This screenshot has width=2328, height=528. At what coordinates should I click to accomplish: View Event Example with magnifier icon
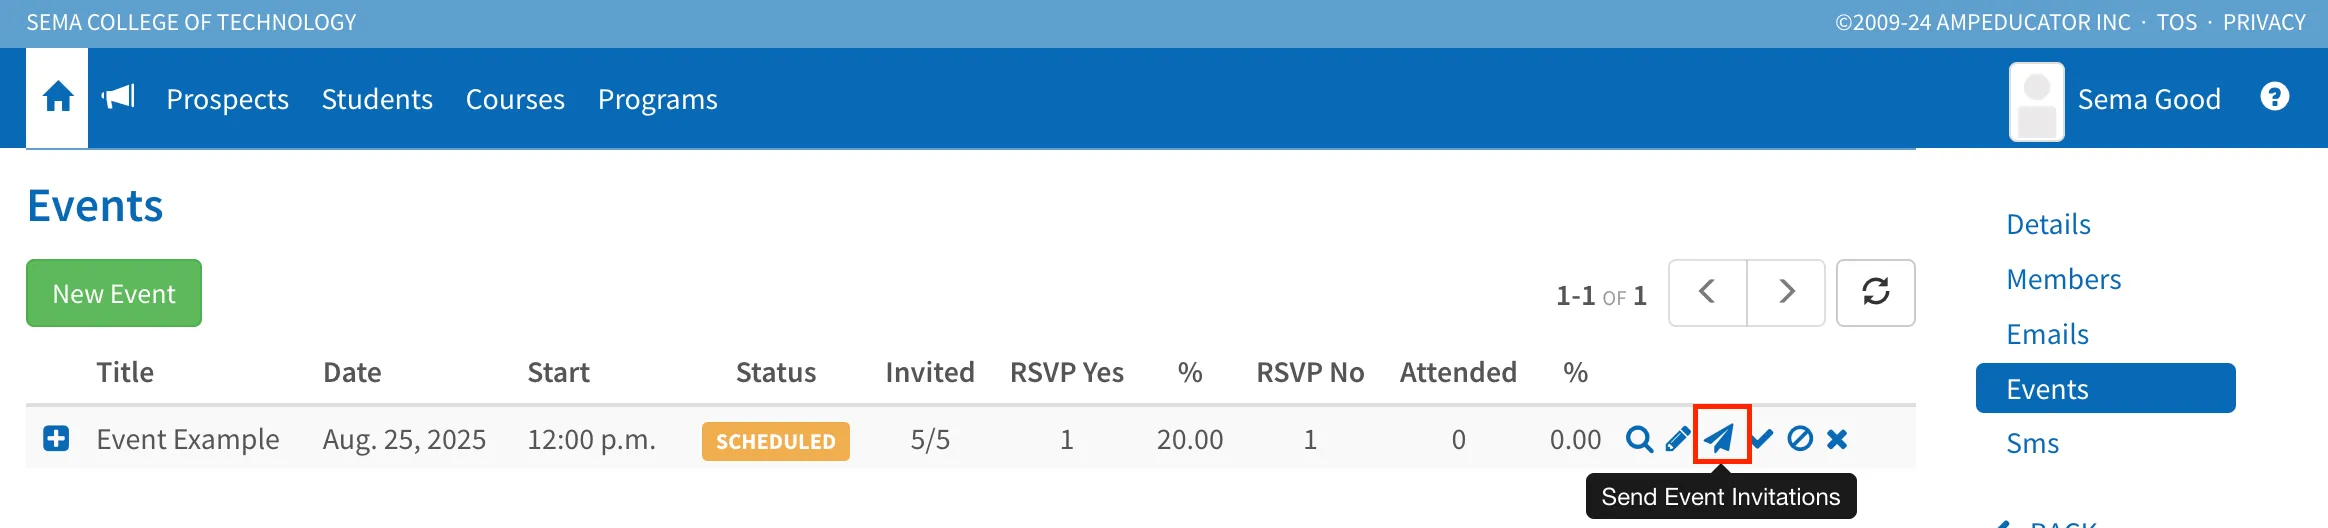coord(1639,439)
